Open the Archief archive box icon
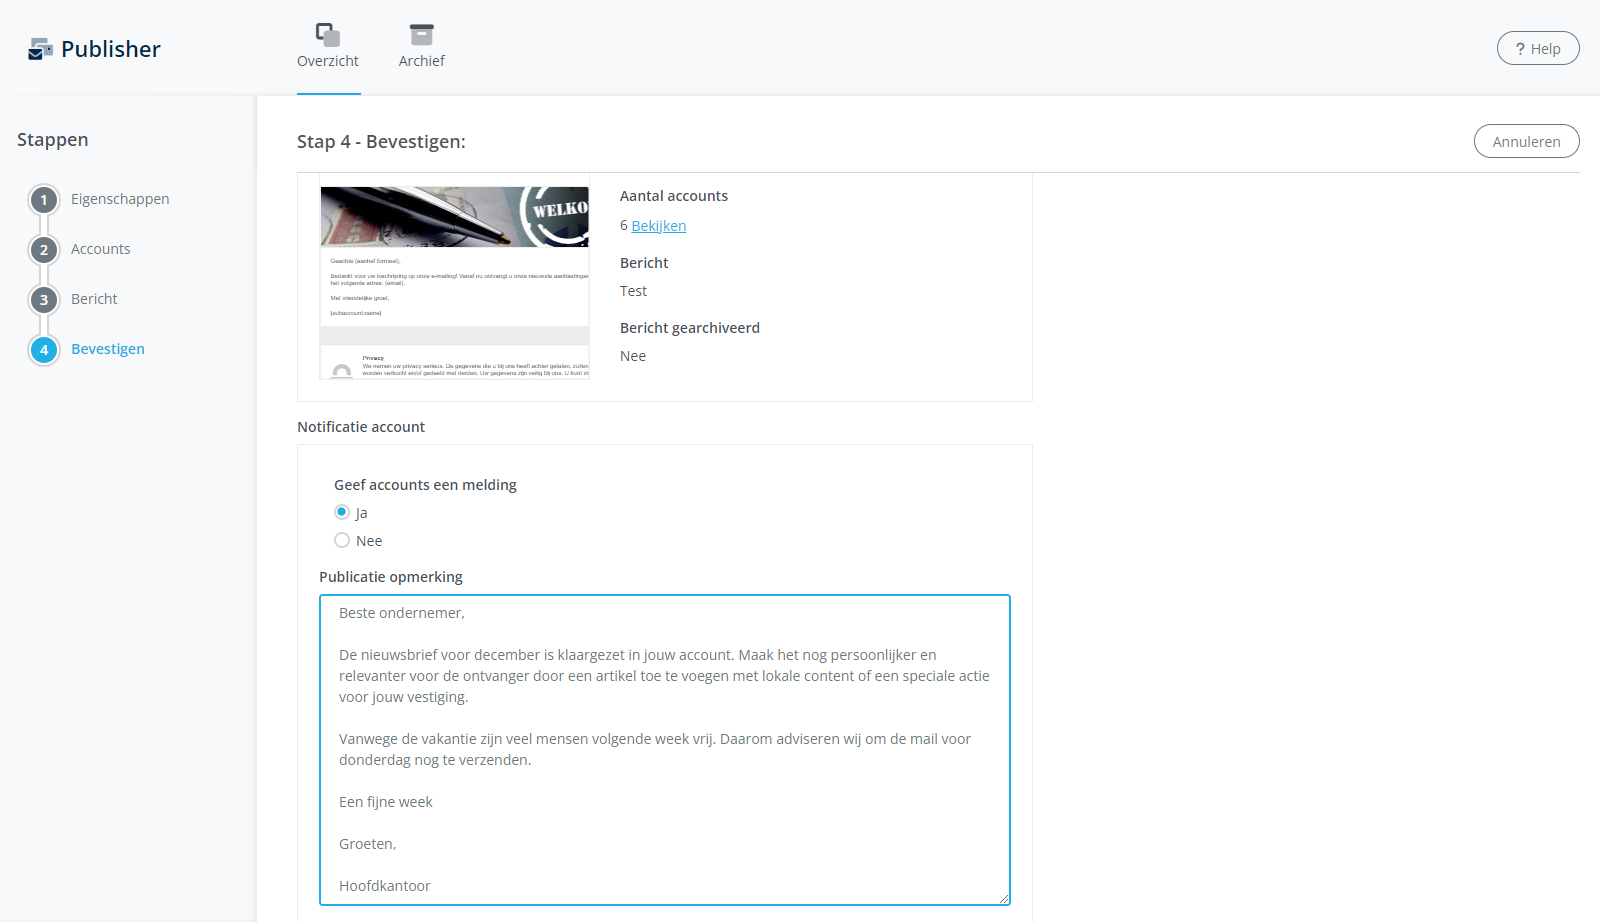Screen dimensions: 1600x922 click(421, 31)
